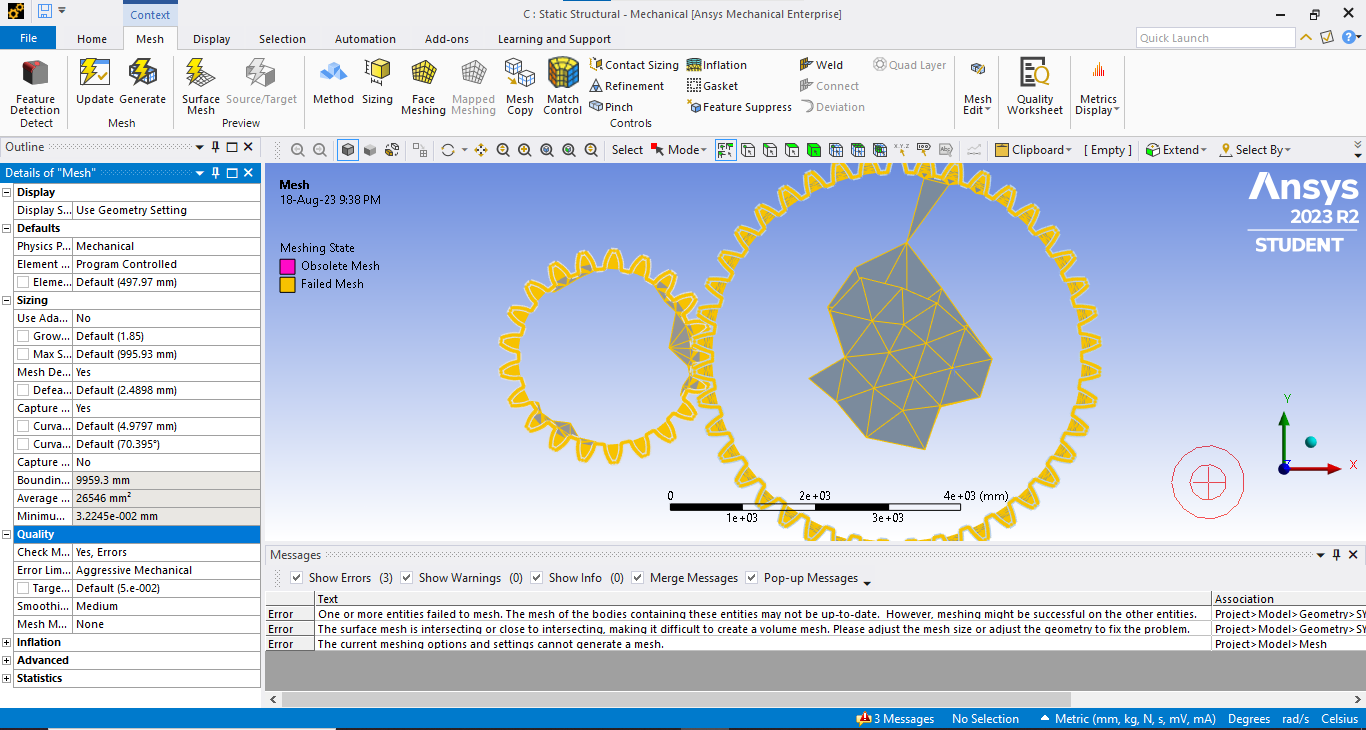Check the Growth Rate Default (1.85) box

tap(23, 337)
